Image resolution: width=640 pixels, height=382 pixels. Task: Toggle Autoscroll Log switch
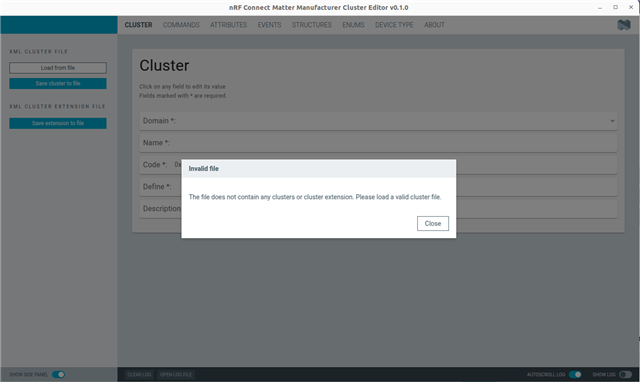pyautogui.click(x=575, y=375)
